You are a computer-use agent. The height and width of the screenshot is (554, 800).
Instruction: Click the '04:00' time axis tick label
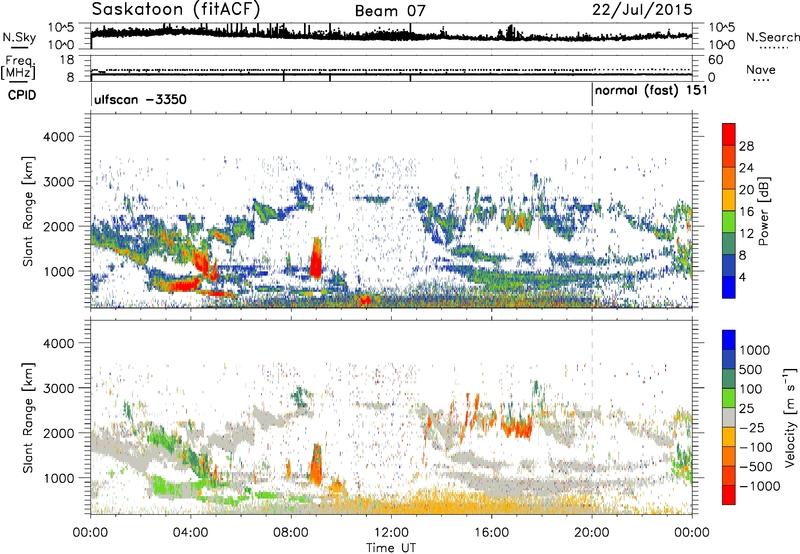(191, 533)
